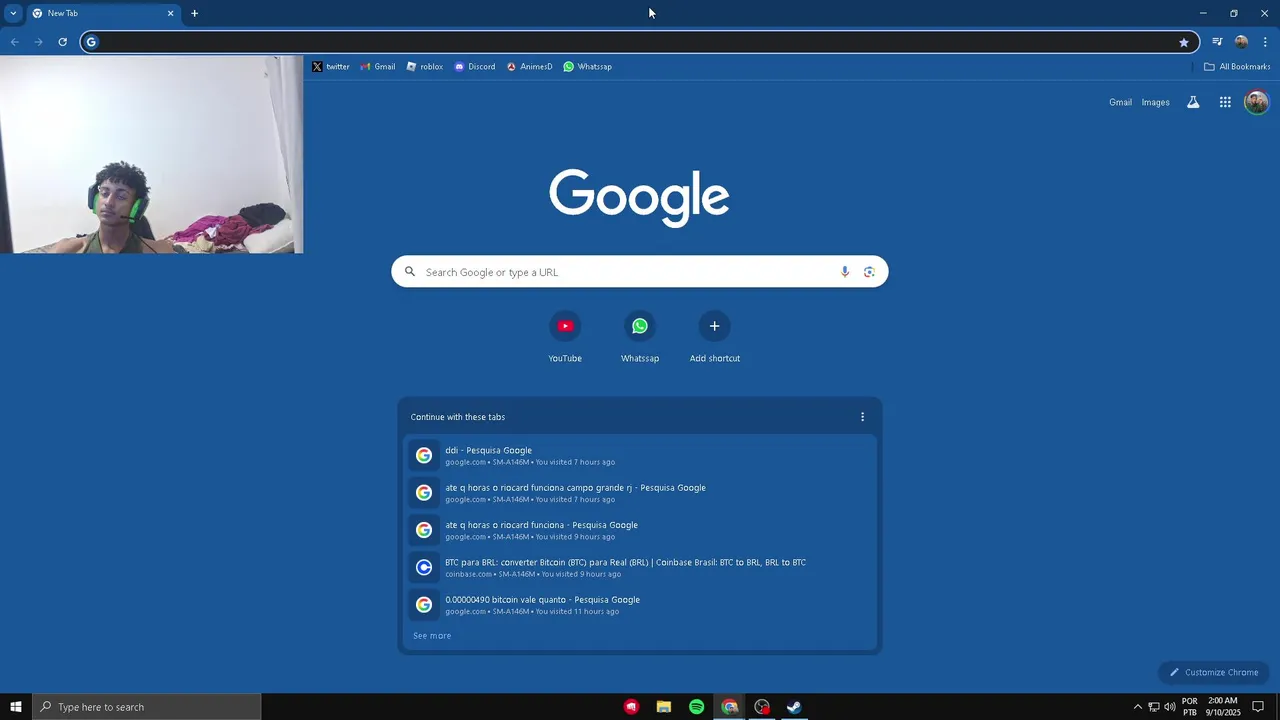
Task: Open Spotify from the taskbar
Action: (x=697, y=707)
